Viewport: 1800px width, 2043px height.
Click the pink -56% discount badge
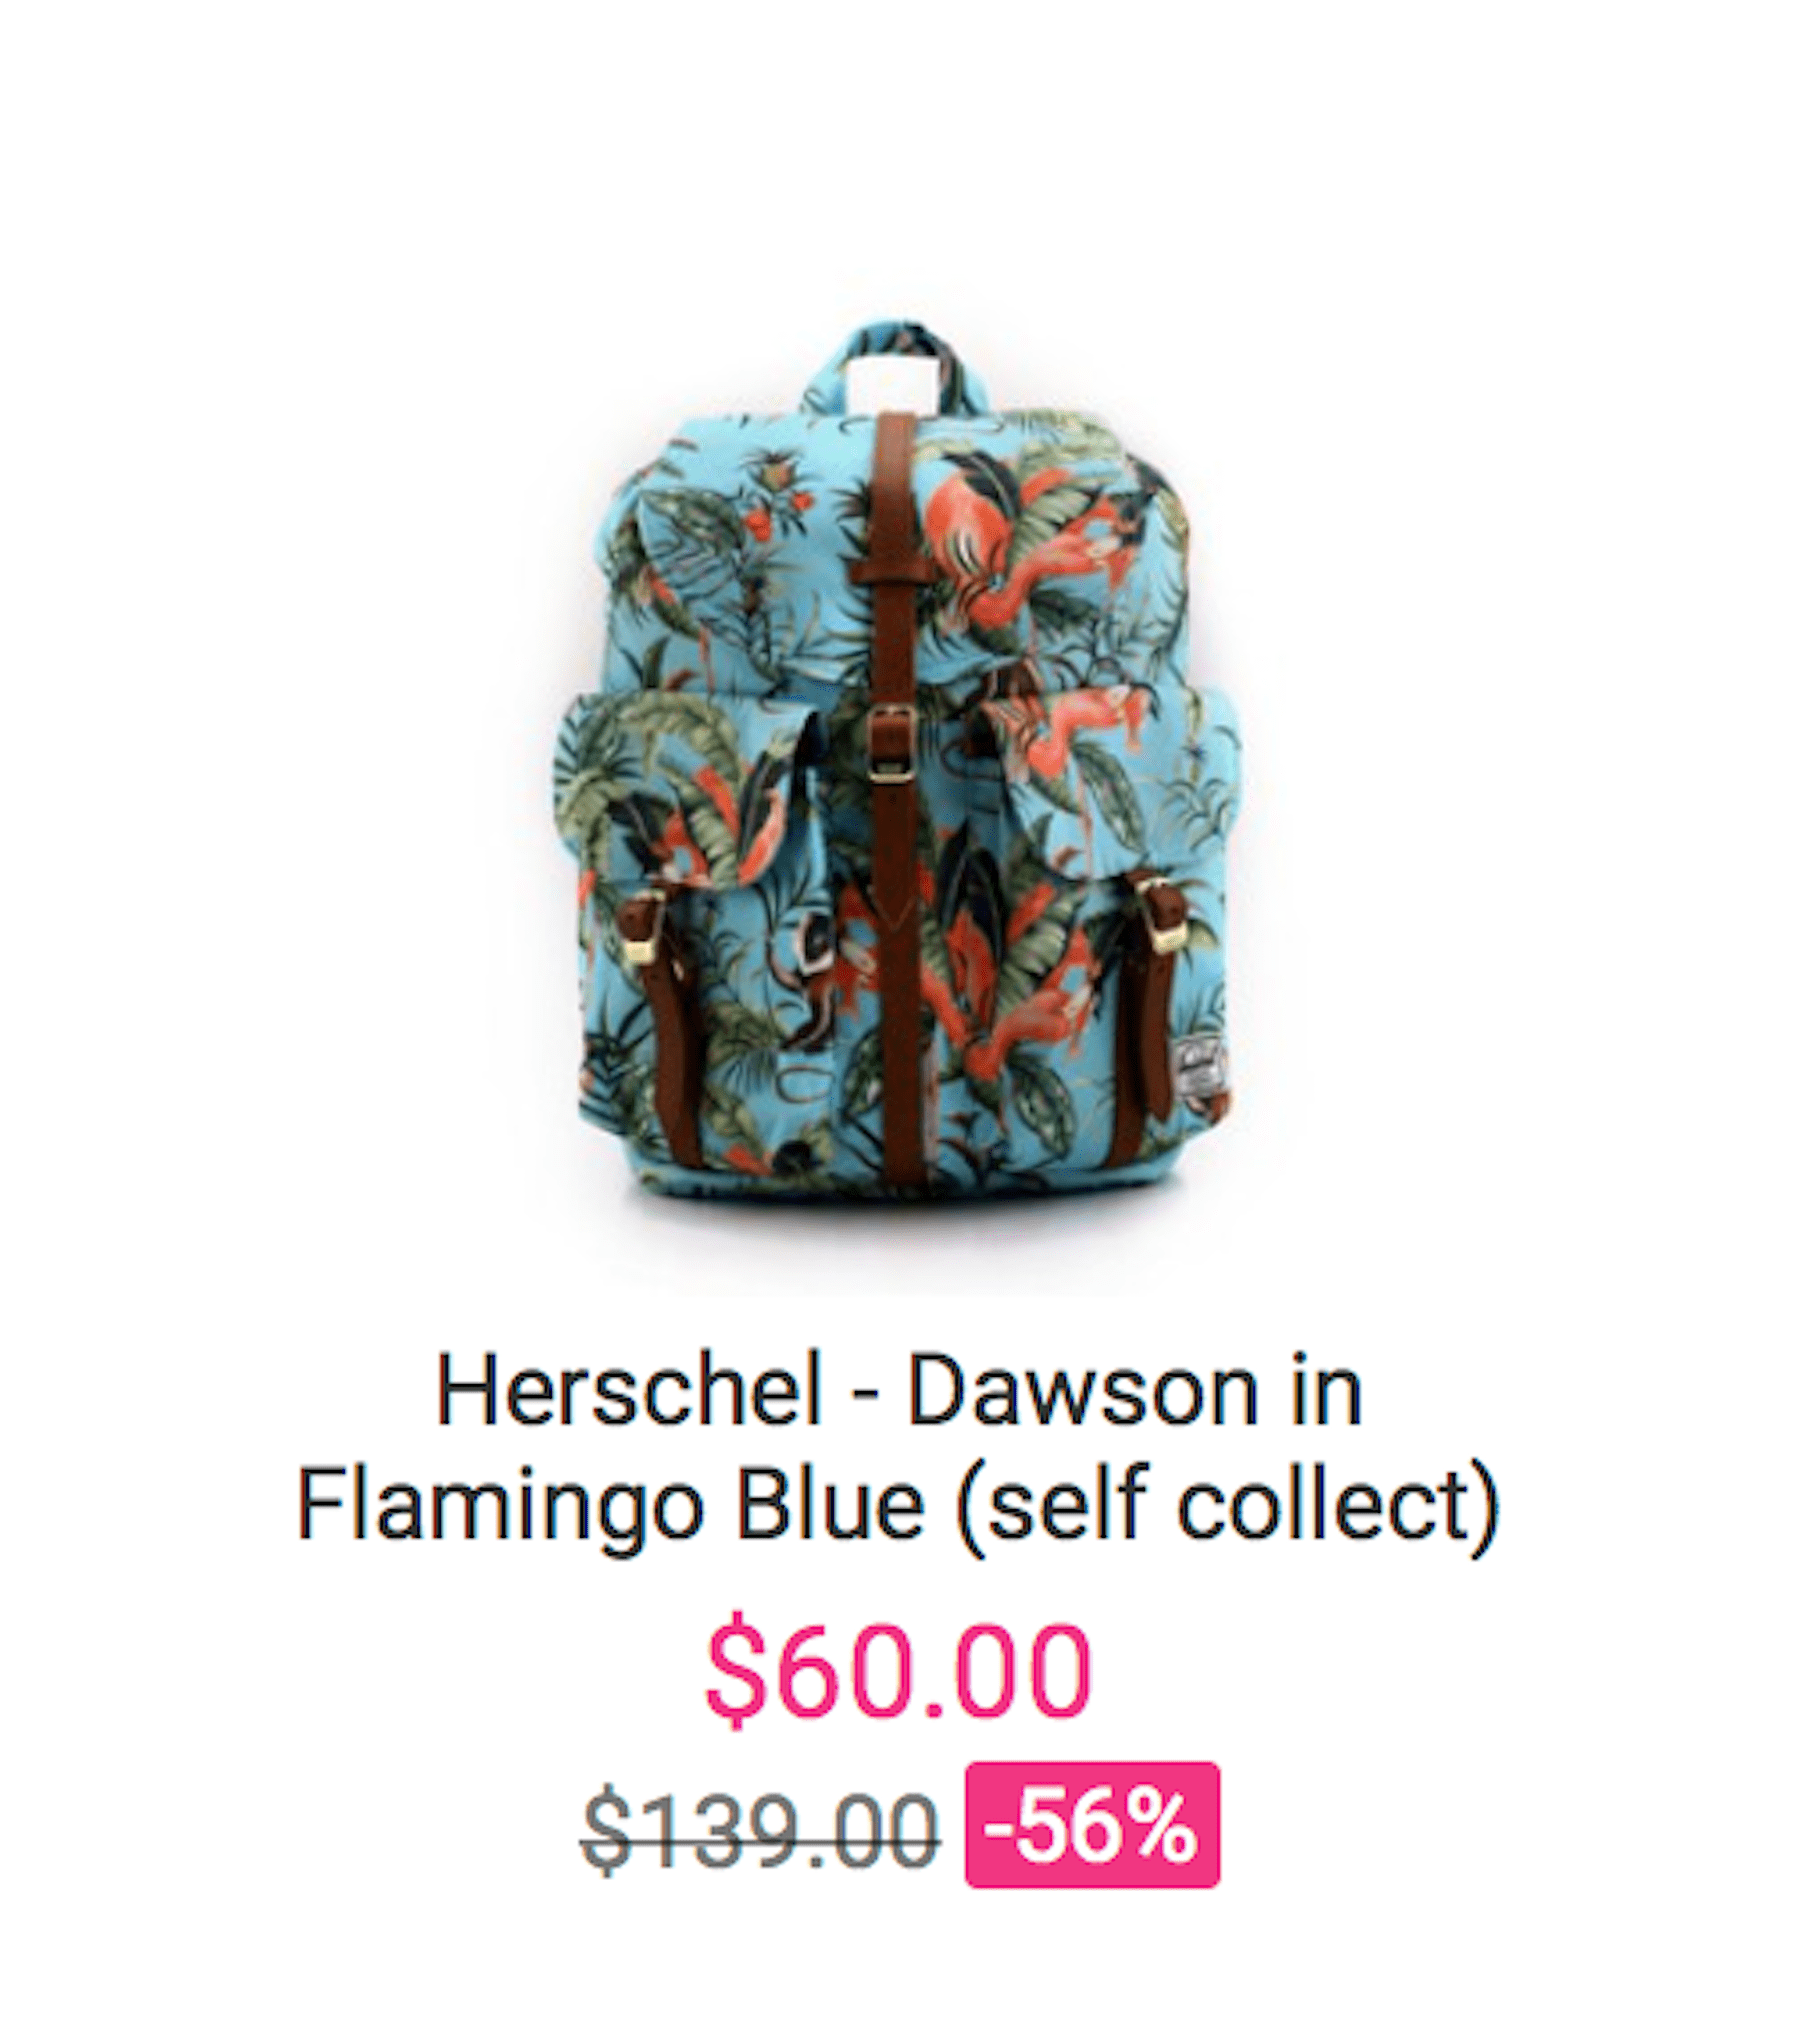click(x=1092, y=1825)
